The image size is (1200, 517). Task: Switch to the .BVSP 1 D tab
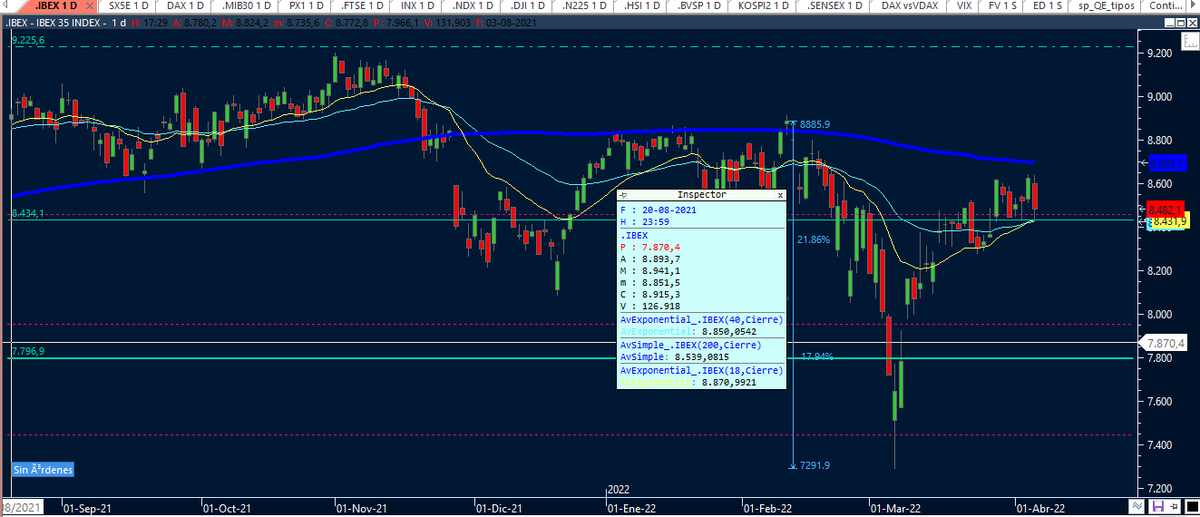698,6
